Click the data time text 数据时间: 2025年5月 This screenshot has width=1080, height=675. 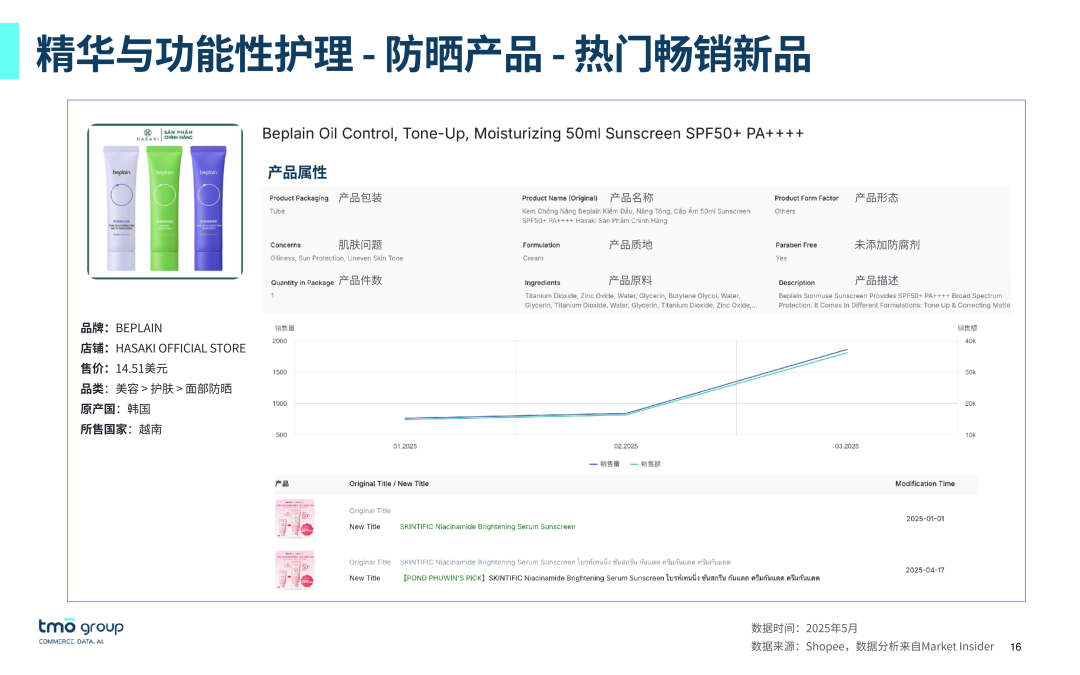(804, 628)
